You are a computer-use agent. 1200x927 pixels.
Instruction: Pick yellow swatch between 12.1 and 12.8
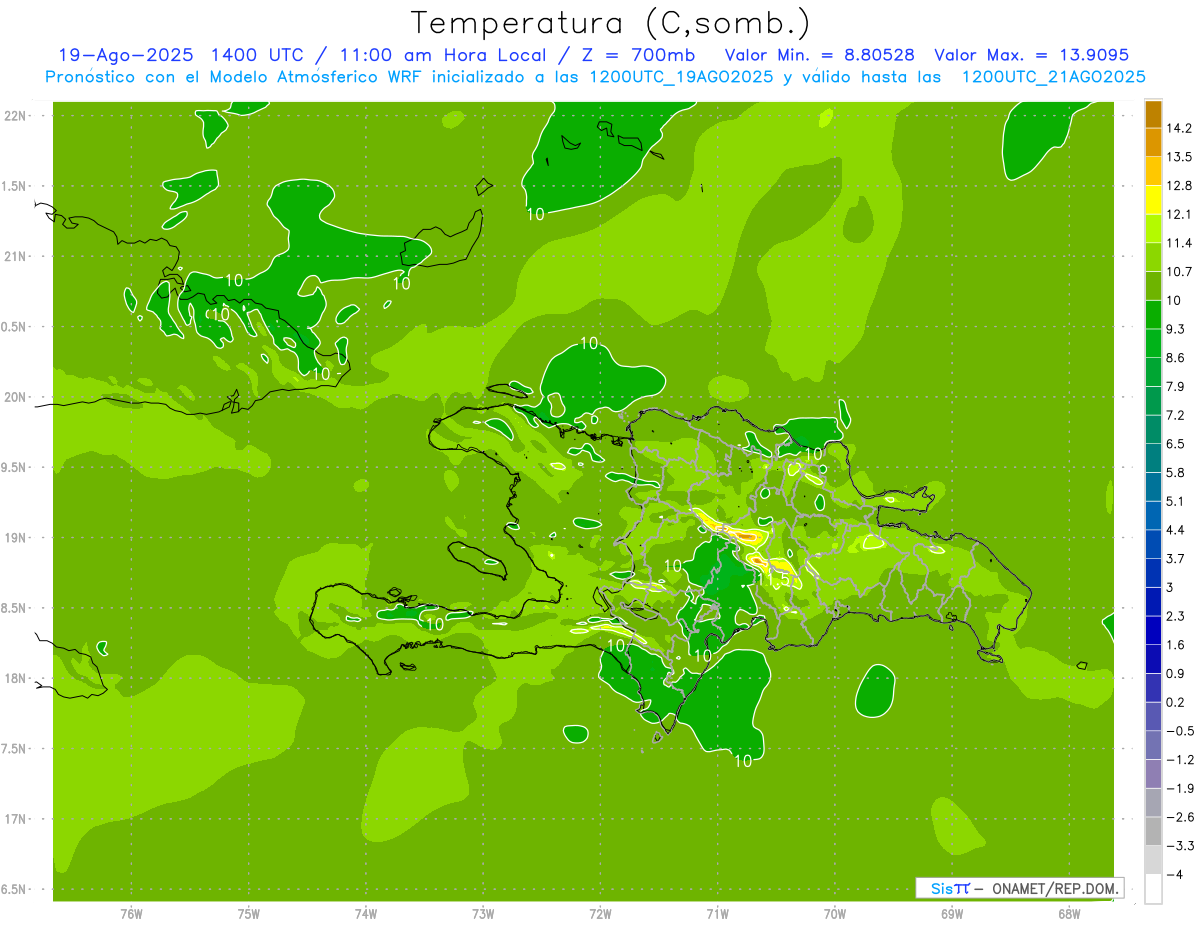[1153, 200]
